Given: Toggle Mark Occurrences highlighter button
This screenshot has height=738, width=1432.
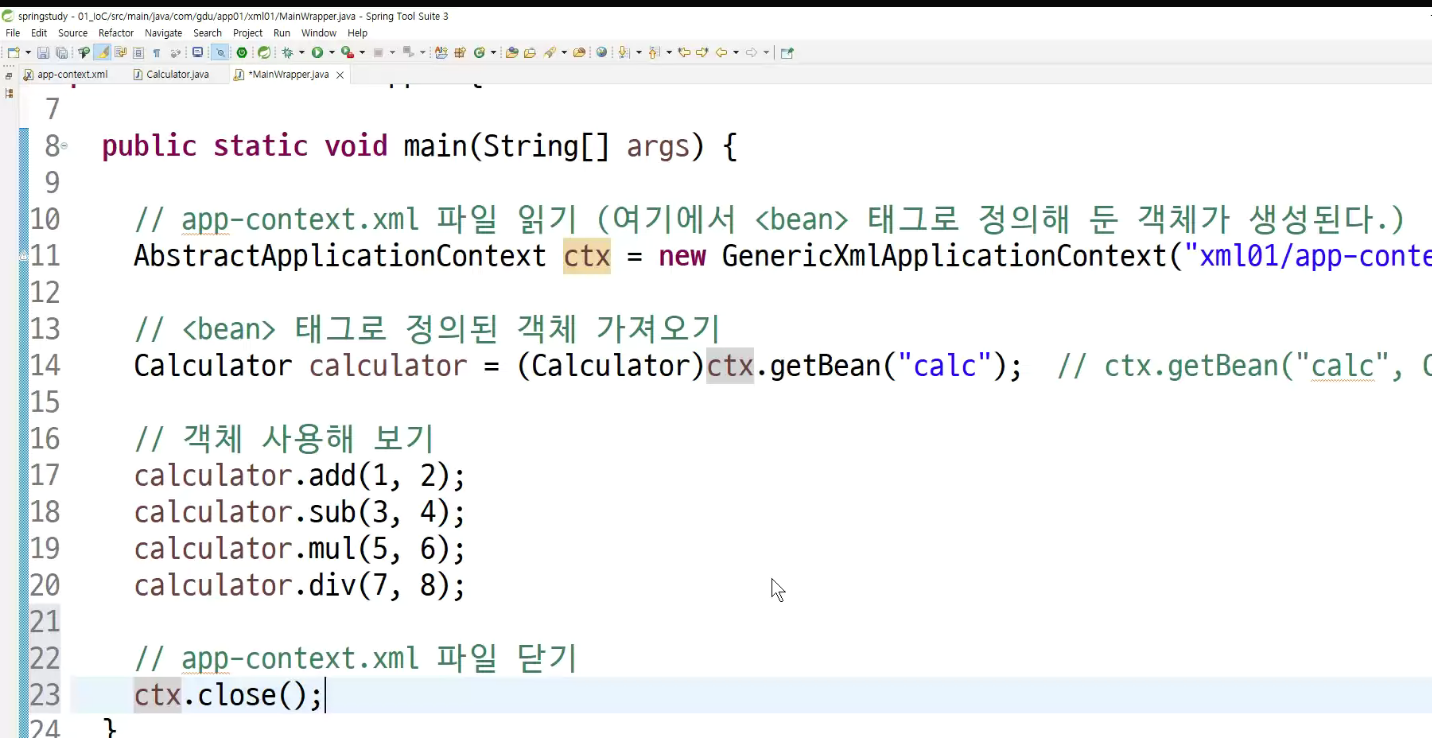Looking at the screenshot, I should [x=102, y=53].
